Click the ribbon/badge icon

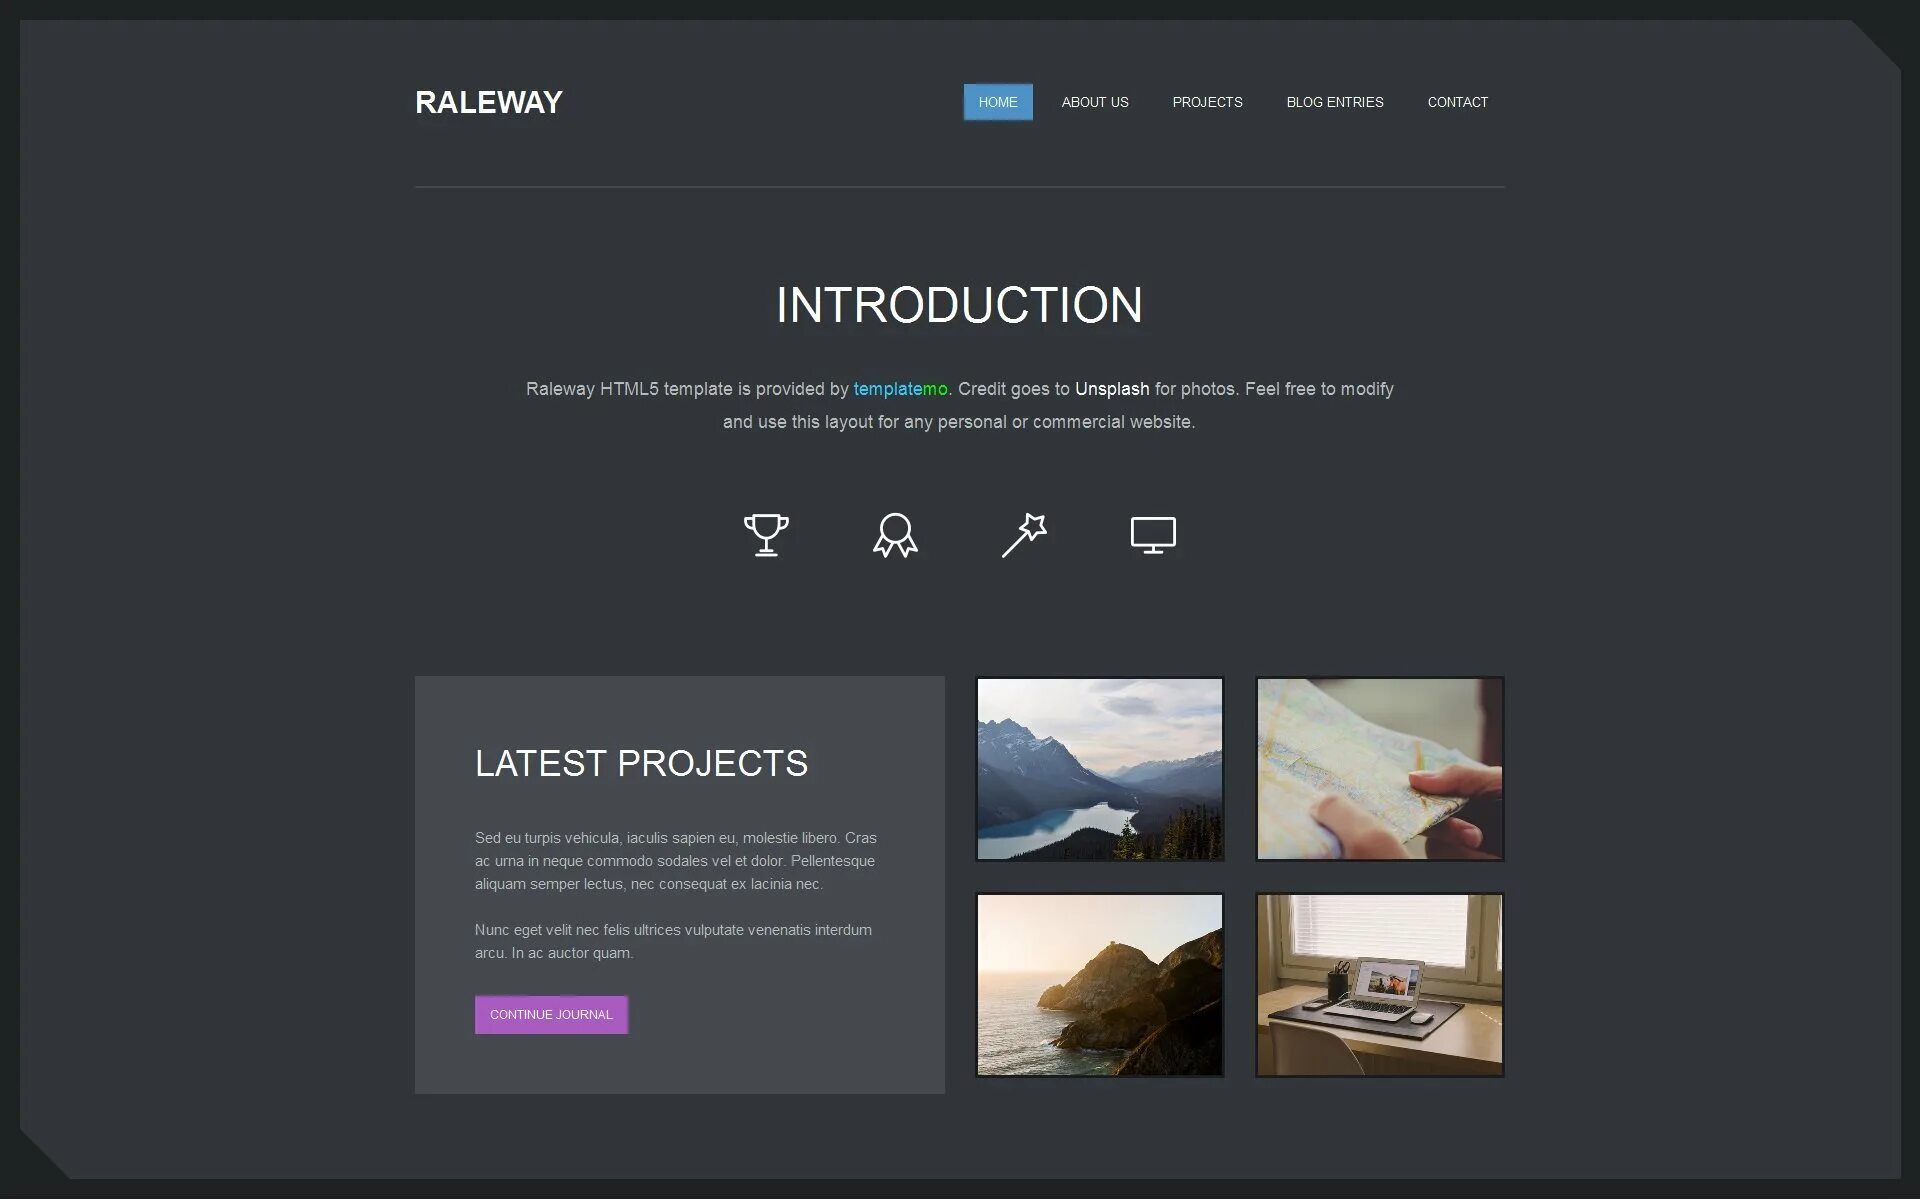point(894,534)
